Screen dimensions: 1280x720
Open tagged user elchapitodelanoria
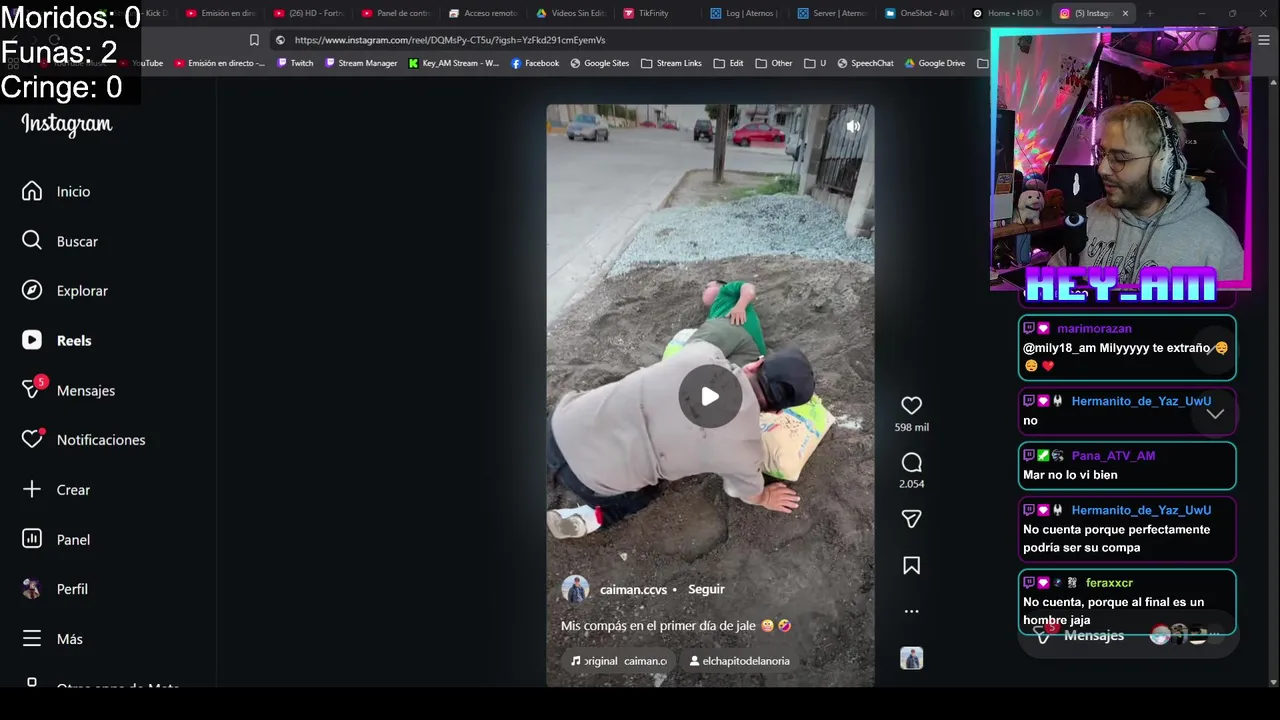click(x=740, y=661)
